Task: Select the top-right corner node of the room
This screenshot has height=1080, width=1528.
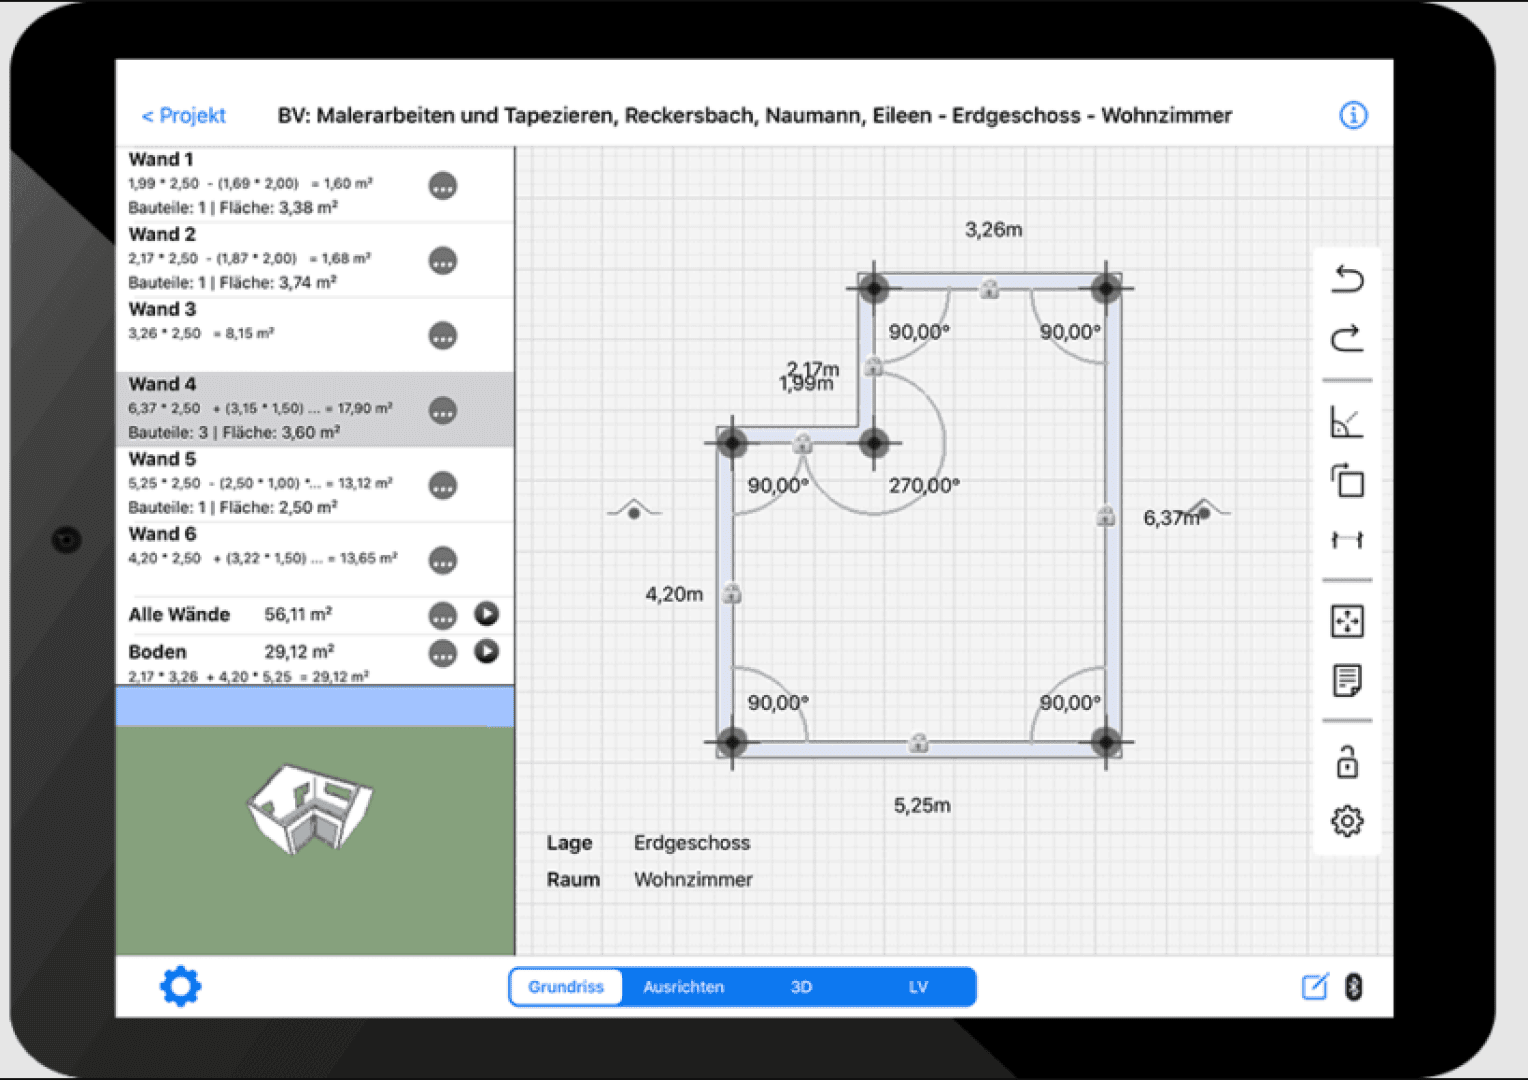Action: [x=1105, y=289]
